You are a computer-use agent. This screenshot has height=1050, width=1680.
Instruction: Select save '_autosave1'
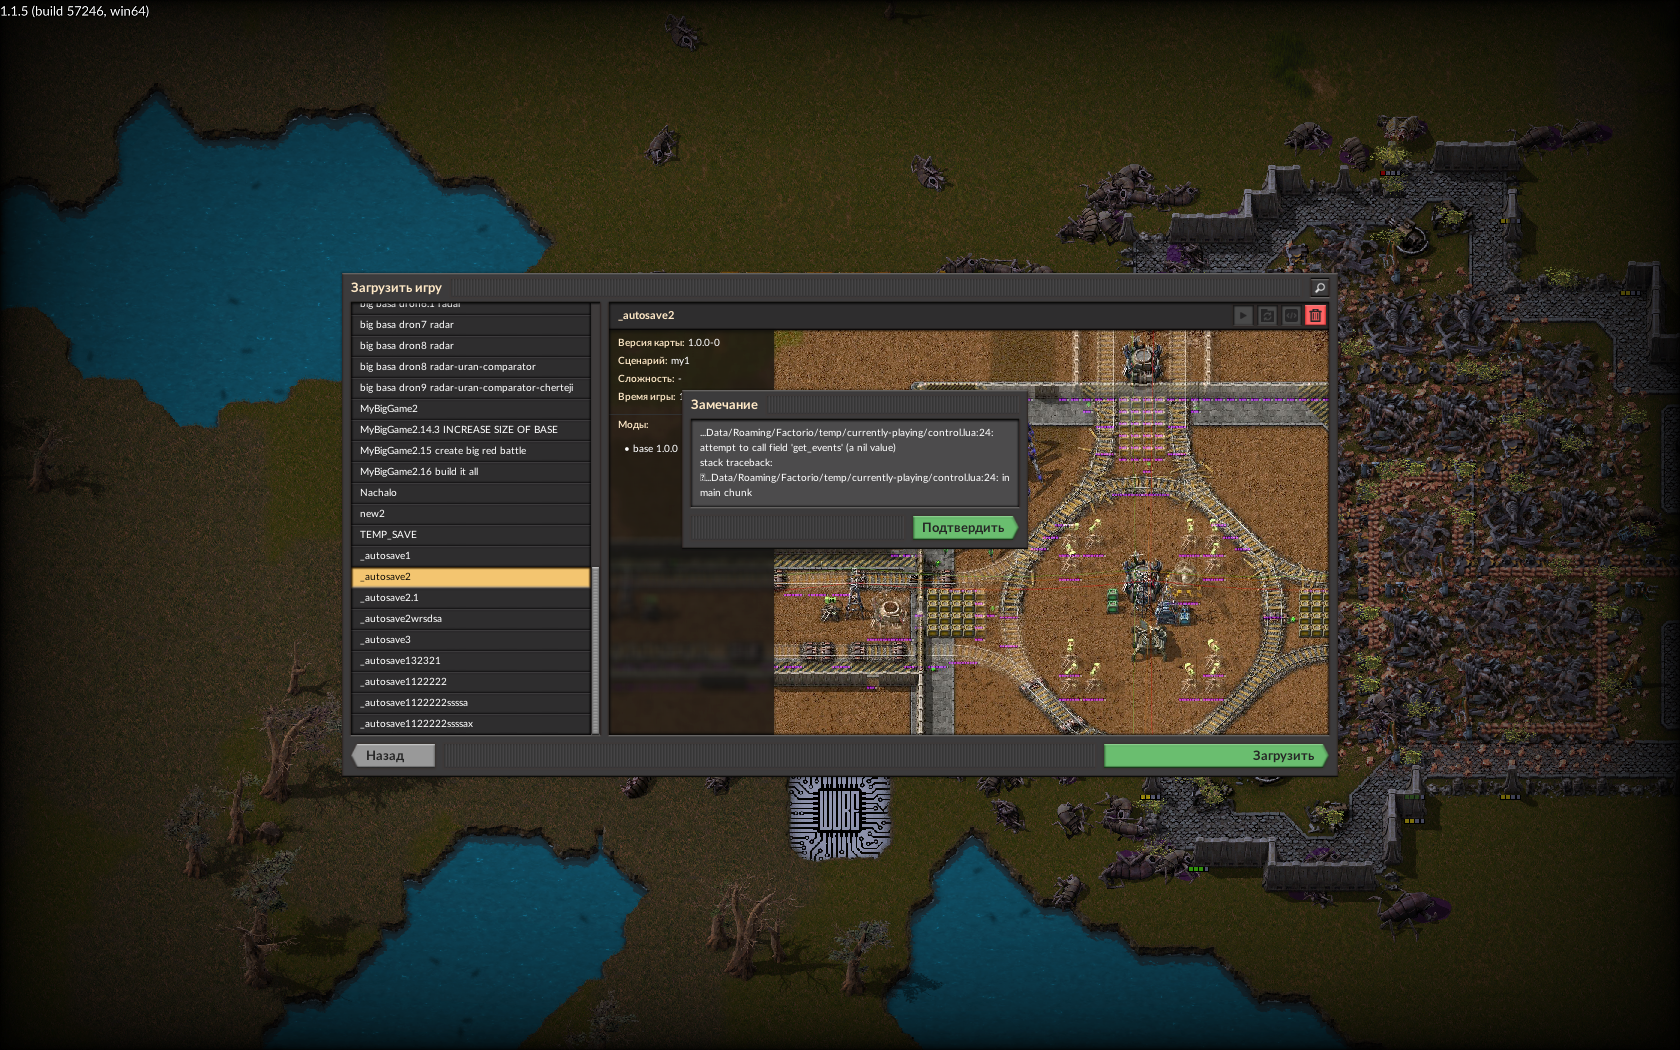(x=471, y=556)
